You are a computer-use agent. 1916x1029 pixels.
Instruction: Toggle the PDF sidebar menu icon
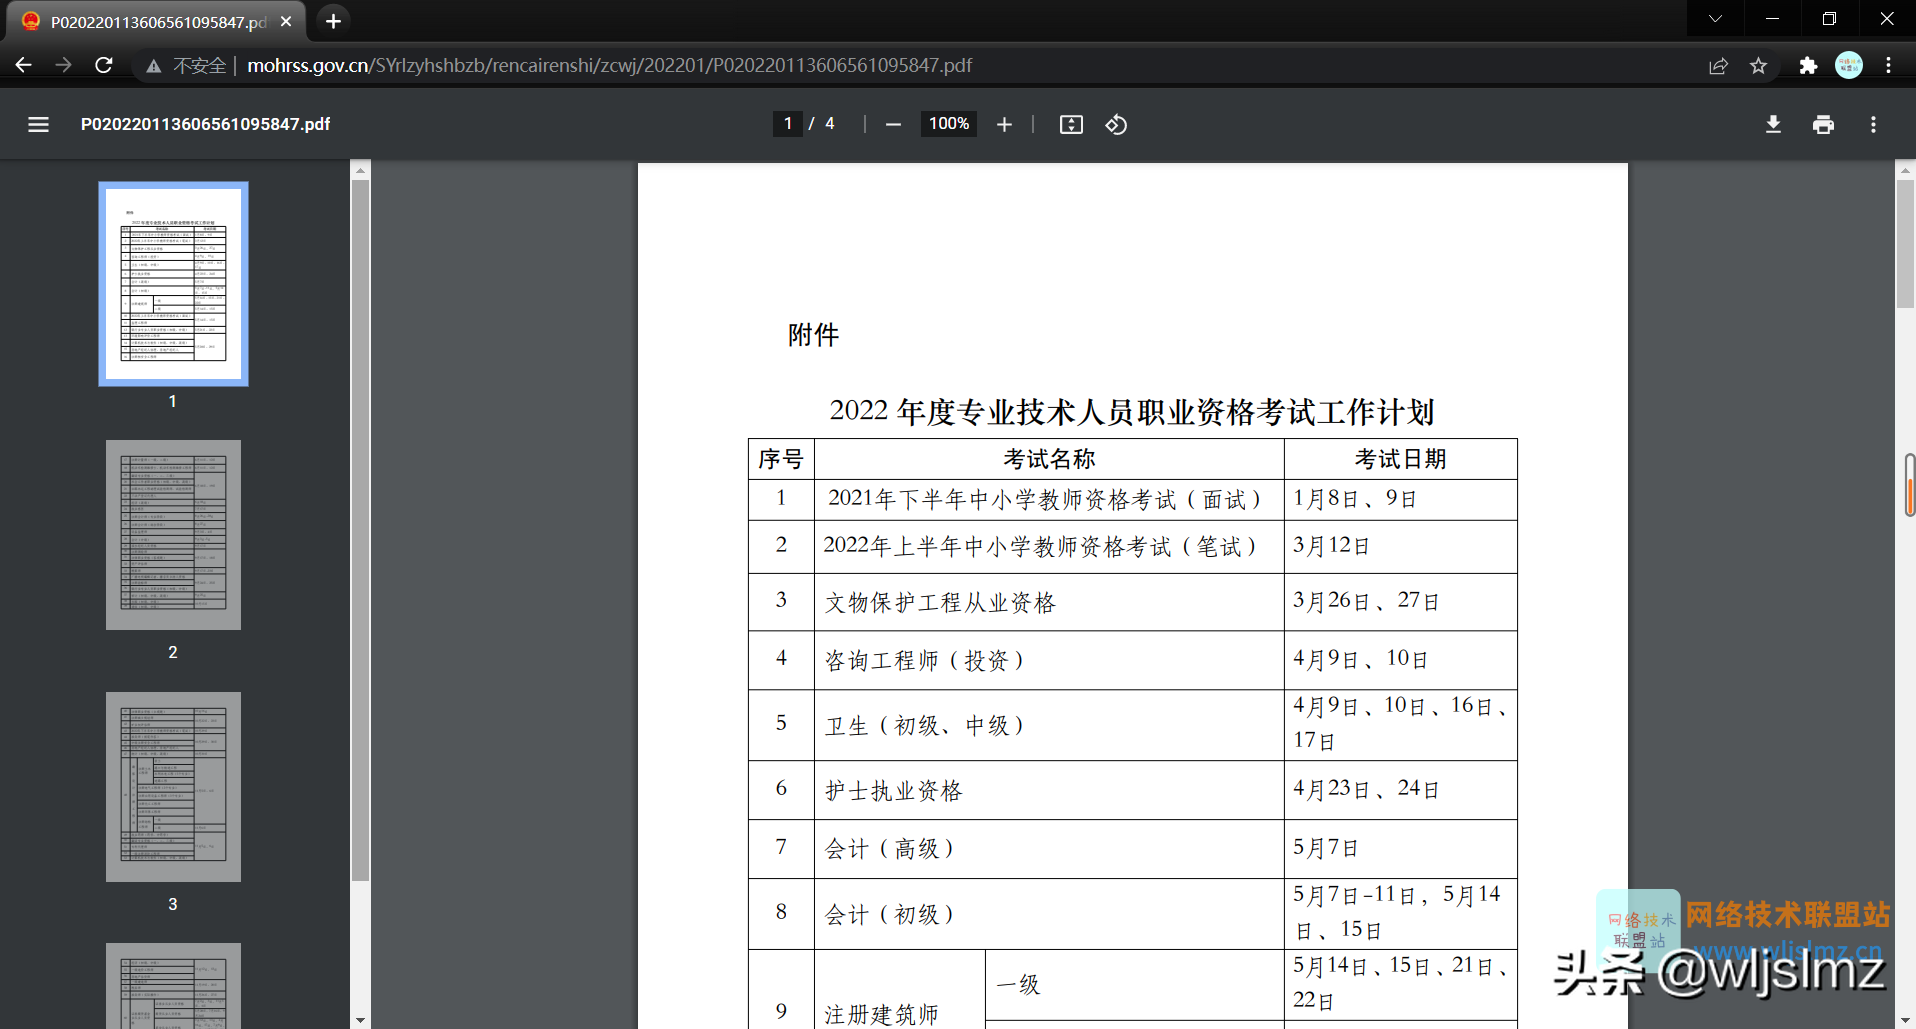(38, 124)
